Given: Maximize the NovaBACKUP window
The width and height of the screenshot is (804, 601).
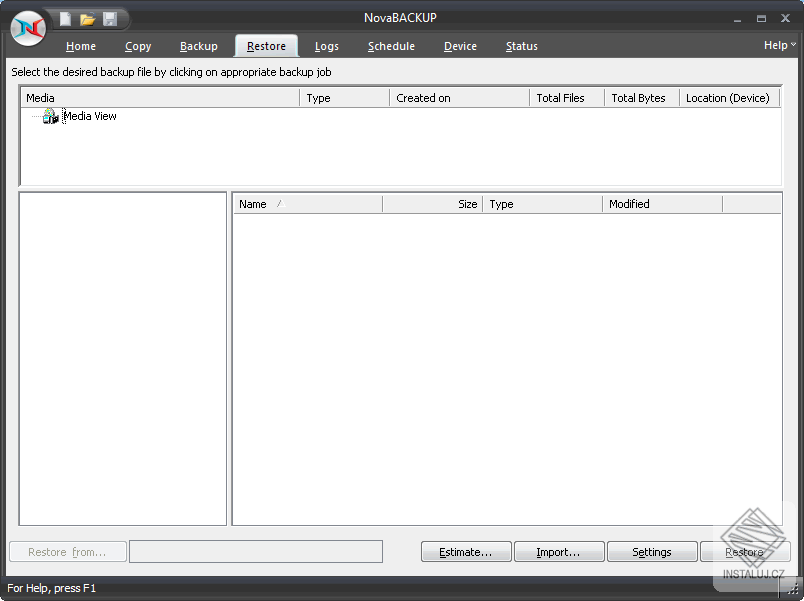Looking at the screenshot, I should click(761, 19).
